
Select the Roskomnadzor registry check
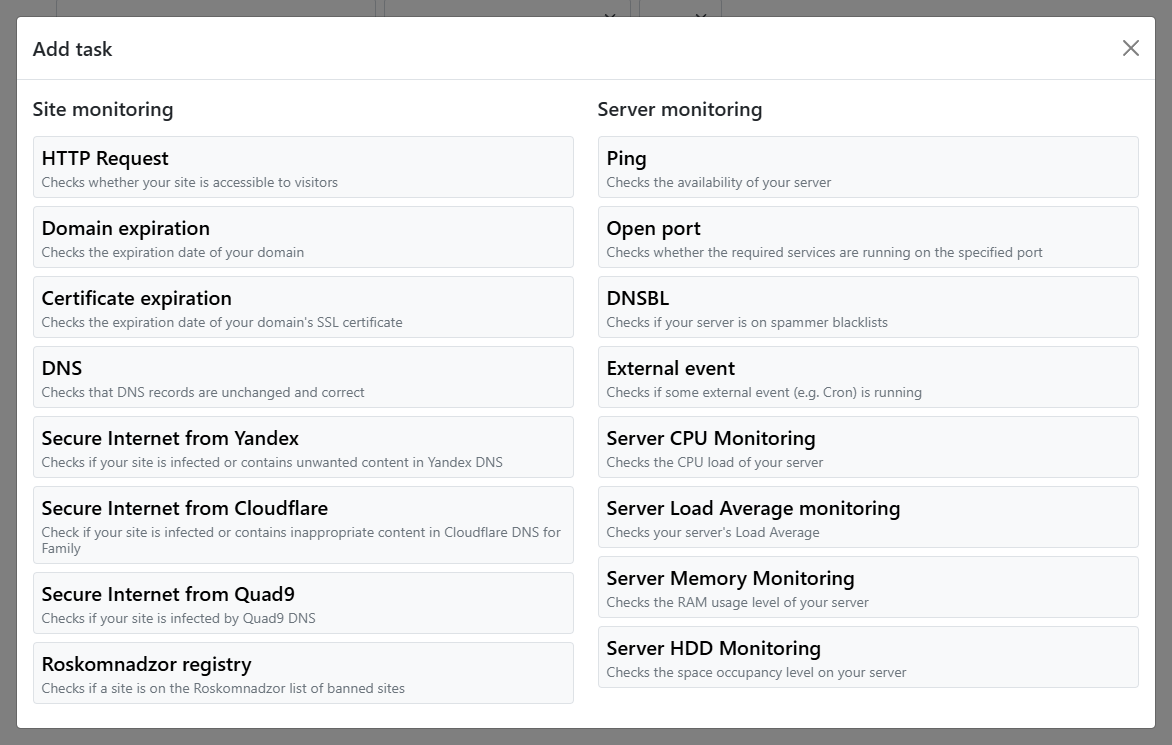pyautogui.click(x=303, y=672)
